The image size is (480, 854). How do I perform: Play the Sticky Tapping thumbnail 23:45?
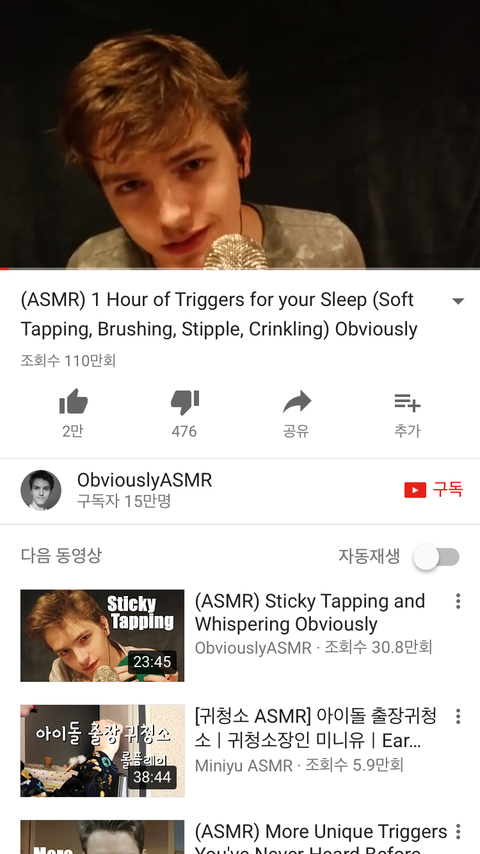(x=102, y=636)
